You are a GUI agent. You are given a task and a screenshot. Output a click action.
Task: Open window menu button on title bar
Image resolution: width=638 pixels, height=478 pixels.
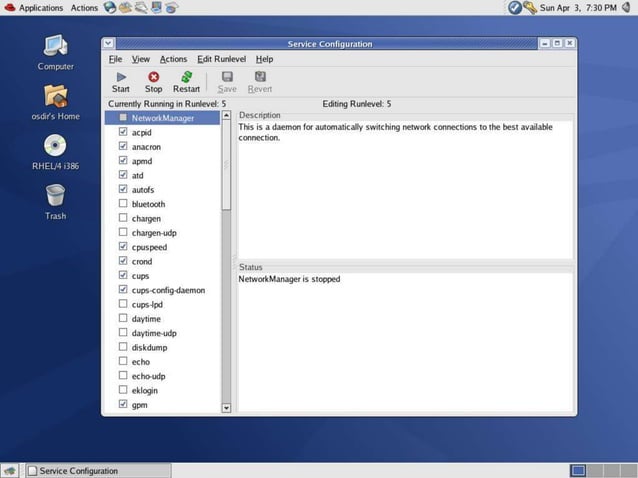point(108,43)
